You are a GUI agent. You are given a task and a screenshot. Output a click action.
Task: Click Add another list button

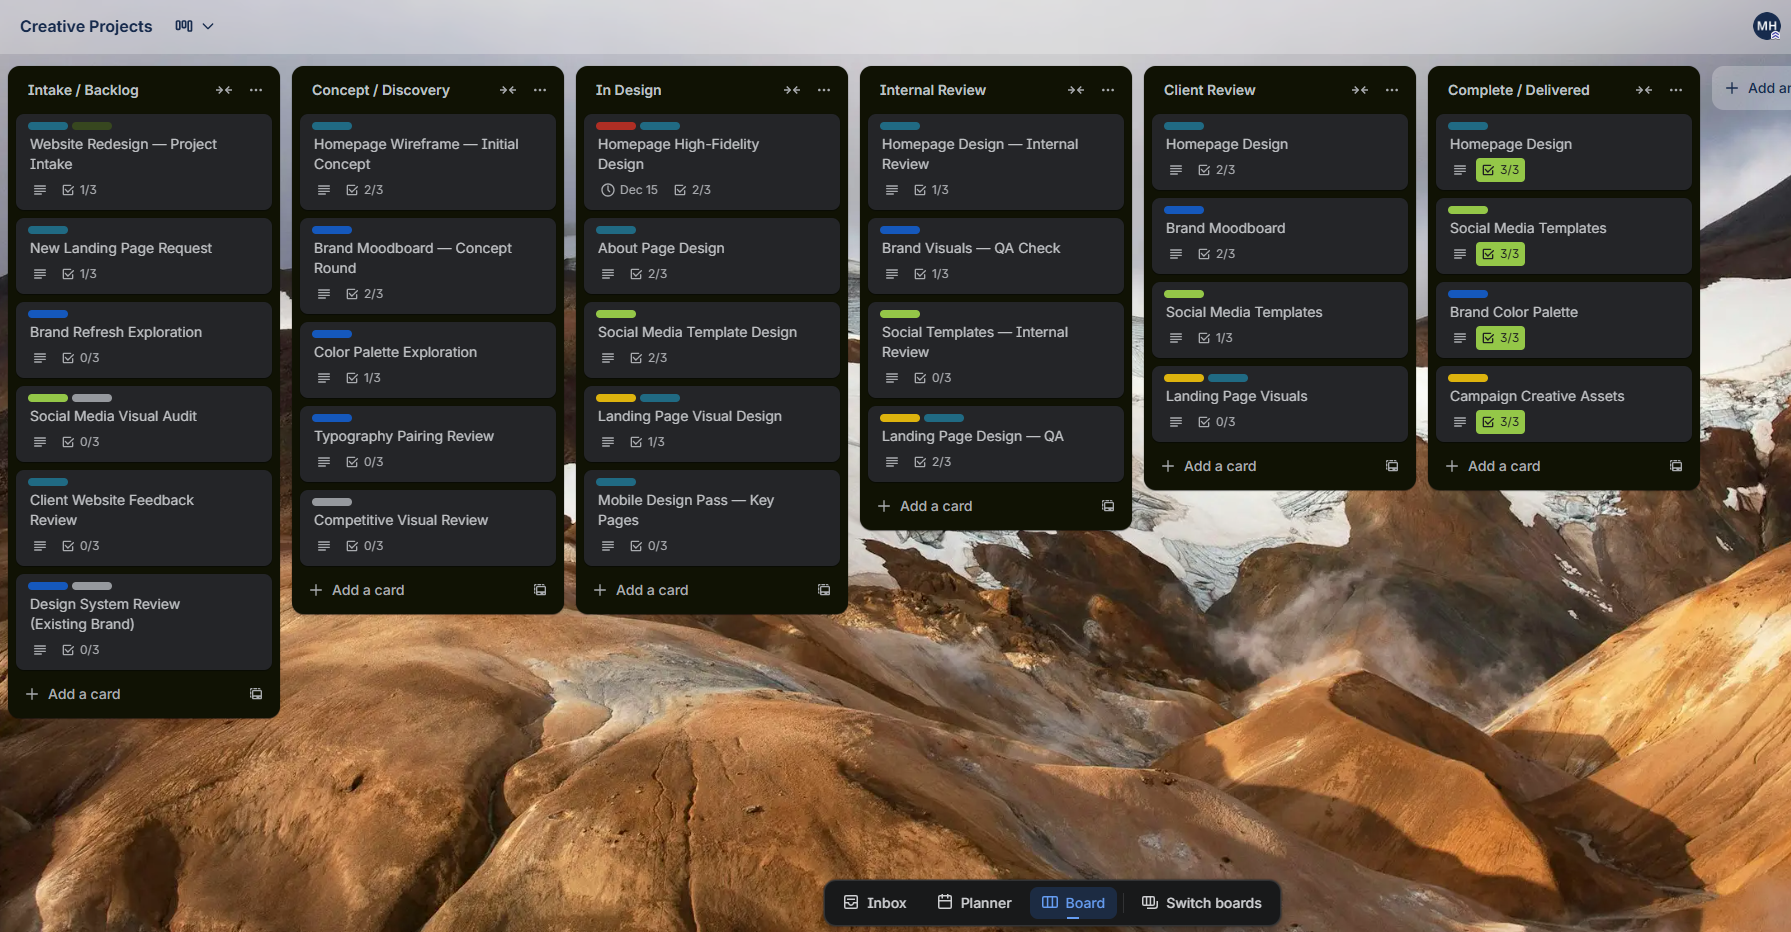[1752, 88]
